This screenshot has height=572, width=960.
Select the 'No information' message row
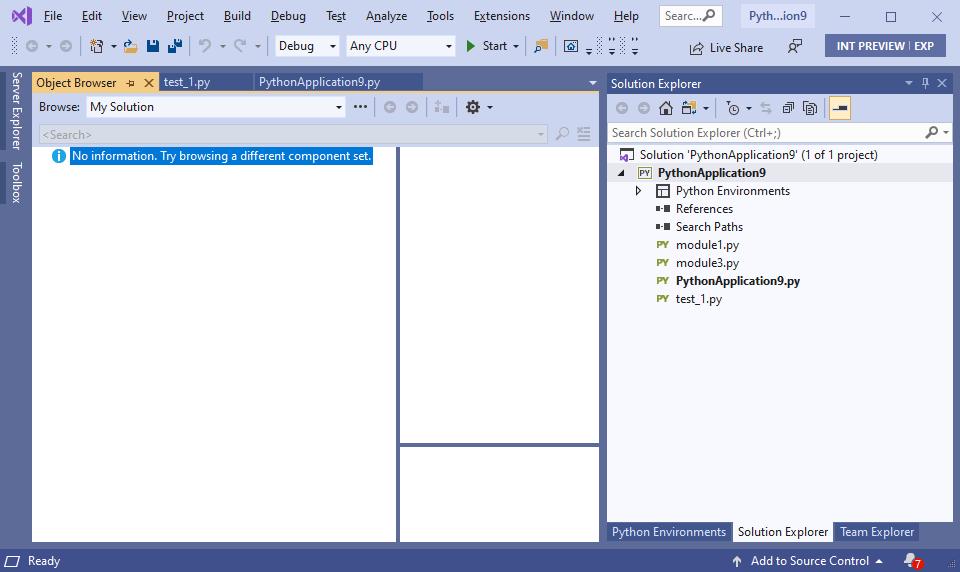pyautogui.click(x=221, y=156)
